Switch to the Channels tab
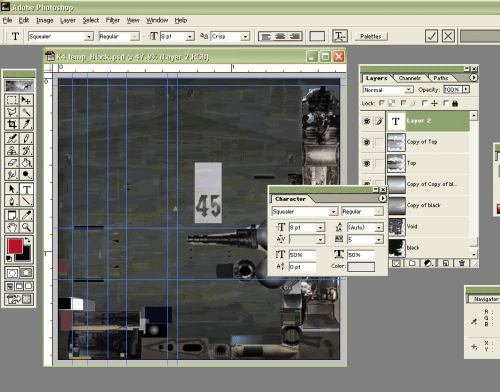 tap(410, 78)
